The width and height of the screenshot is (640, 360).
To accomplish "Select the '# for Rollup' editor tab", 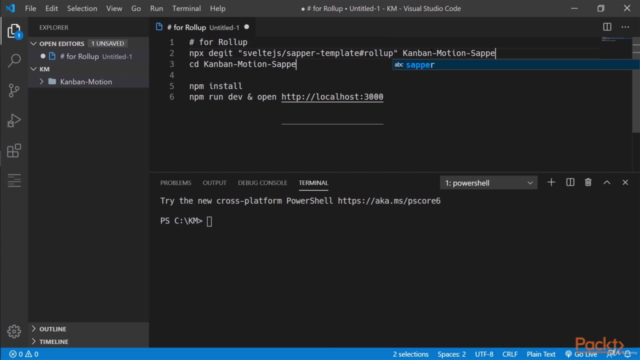I will 202,27.
